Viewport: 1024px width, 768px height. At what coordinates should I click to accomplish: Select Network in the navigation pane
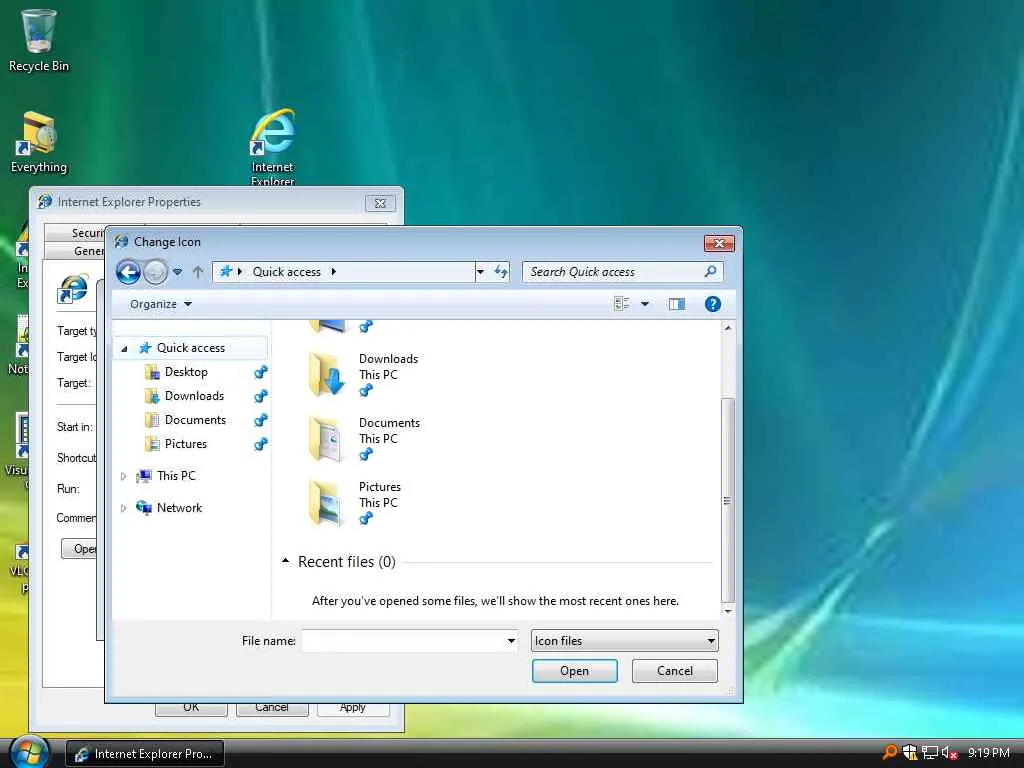point(179,508)
